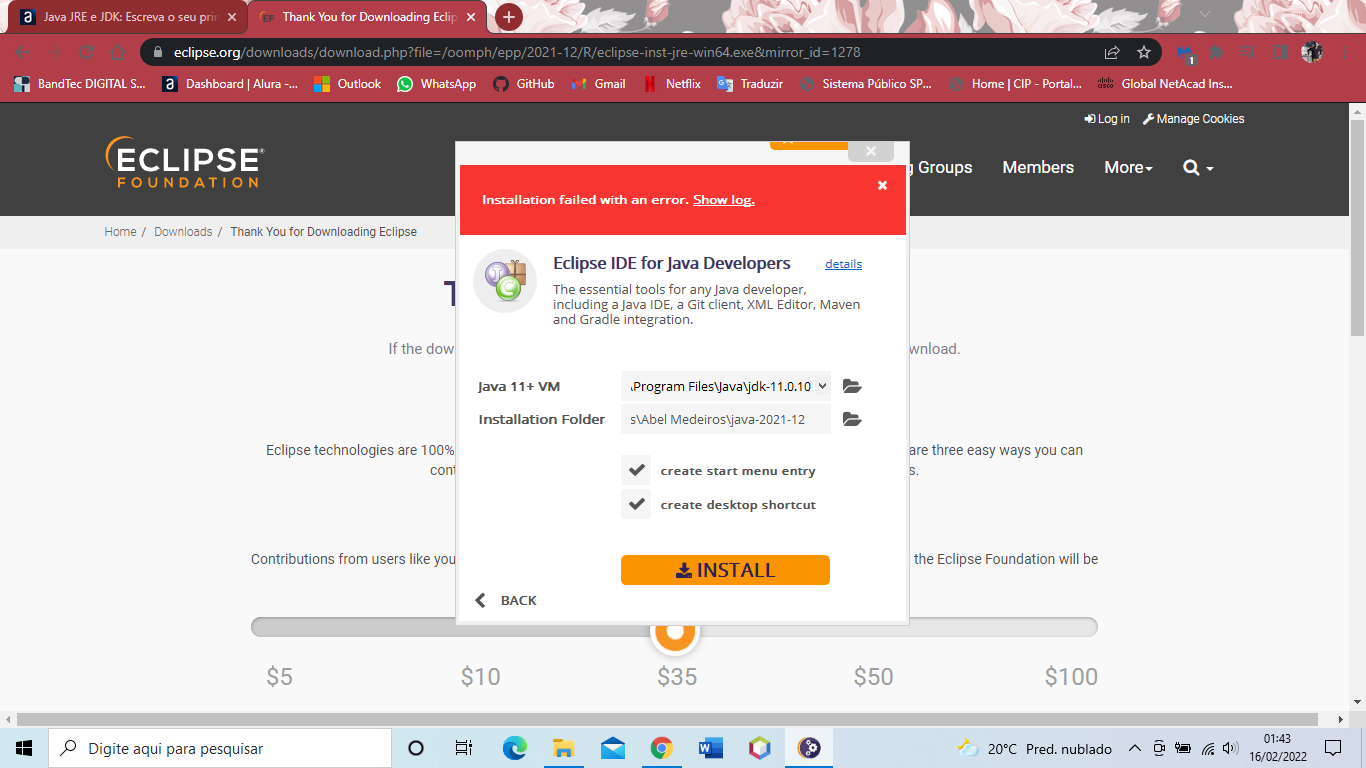Go to the Home breadcrumb
Screen dimensions: 1366x768
coord(120,232)
